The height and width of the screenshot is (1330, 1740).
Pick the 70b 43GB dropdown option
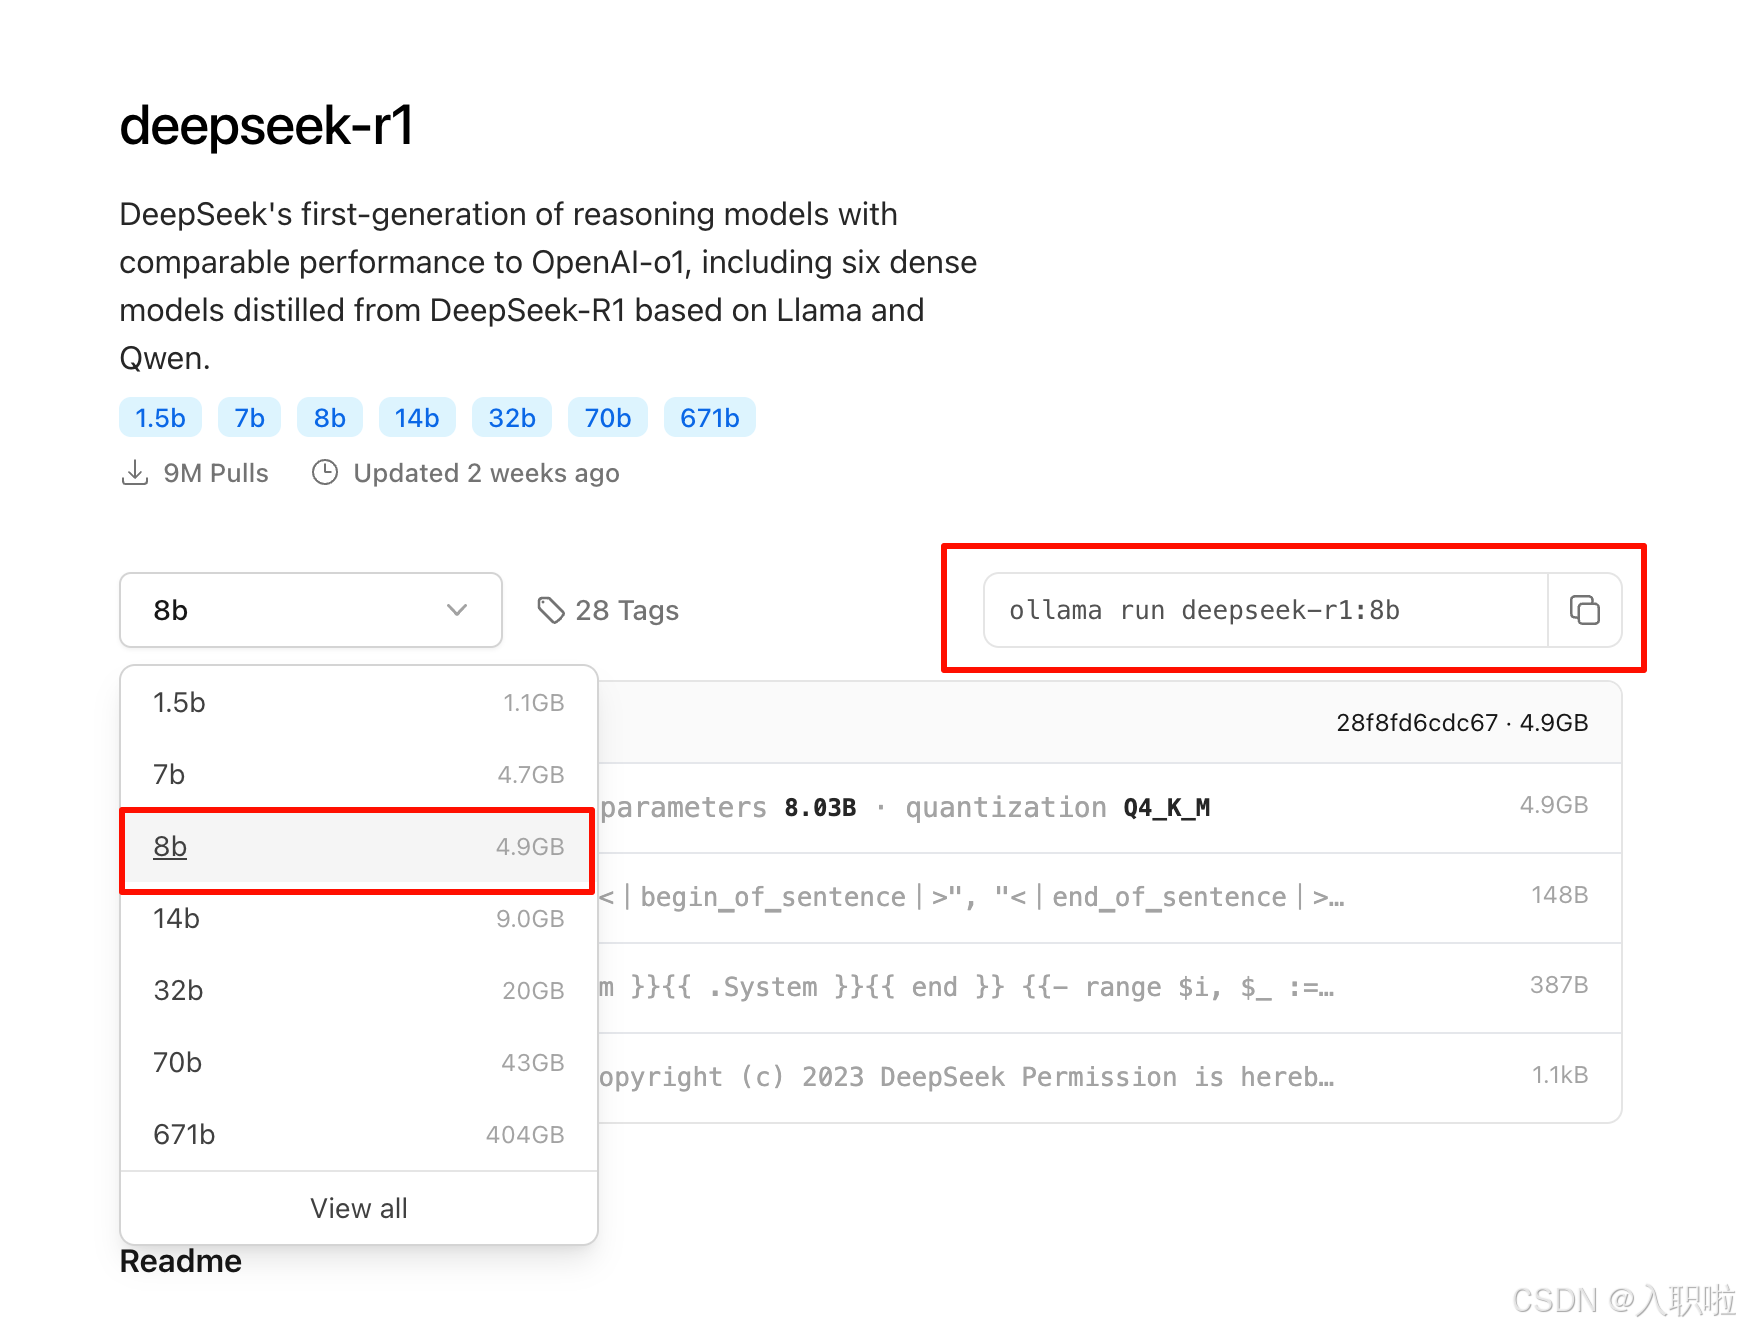tap(359, 1063)
